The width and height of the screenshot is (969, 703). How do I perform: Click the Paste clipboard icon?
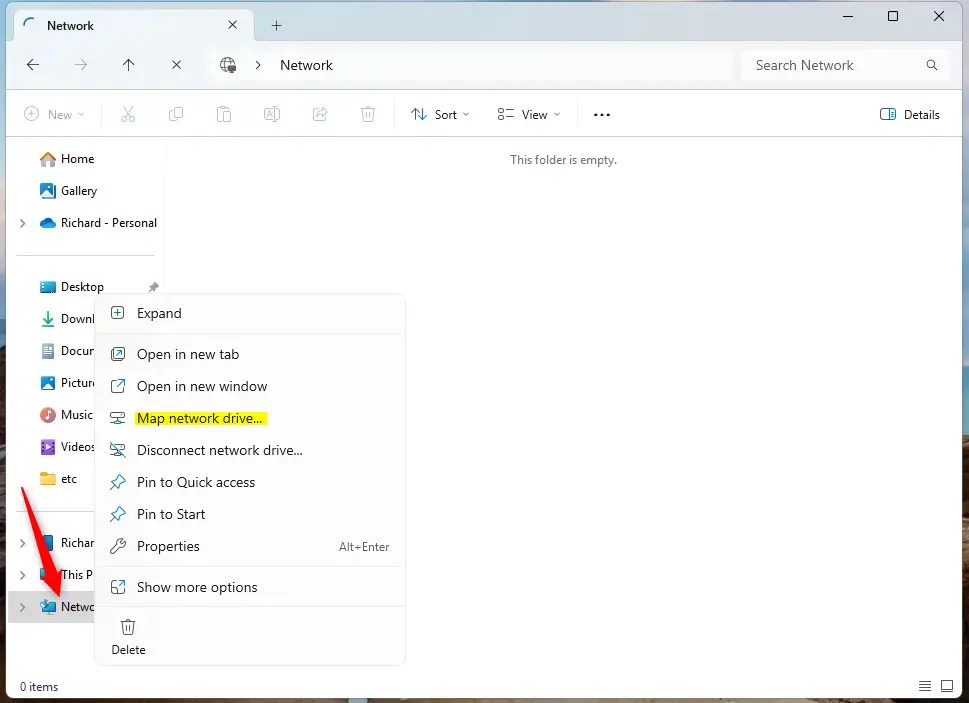pos(224,114)
